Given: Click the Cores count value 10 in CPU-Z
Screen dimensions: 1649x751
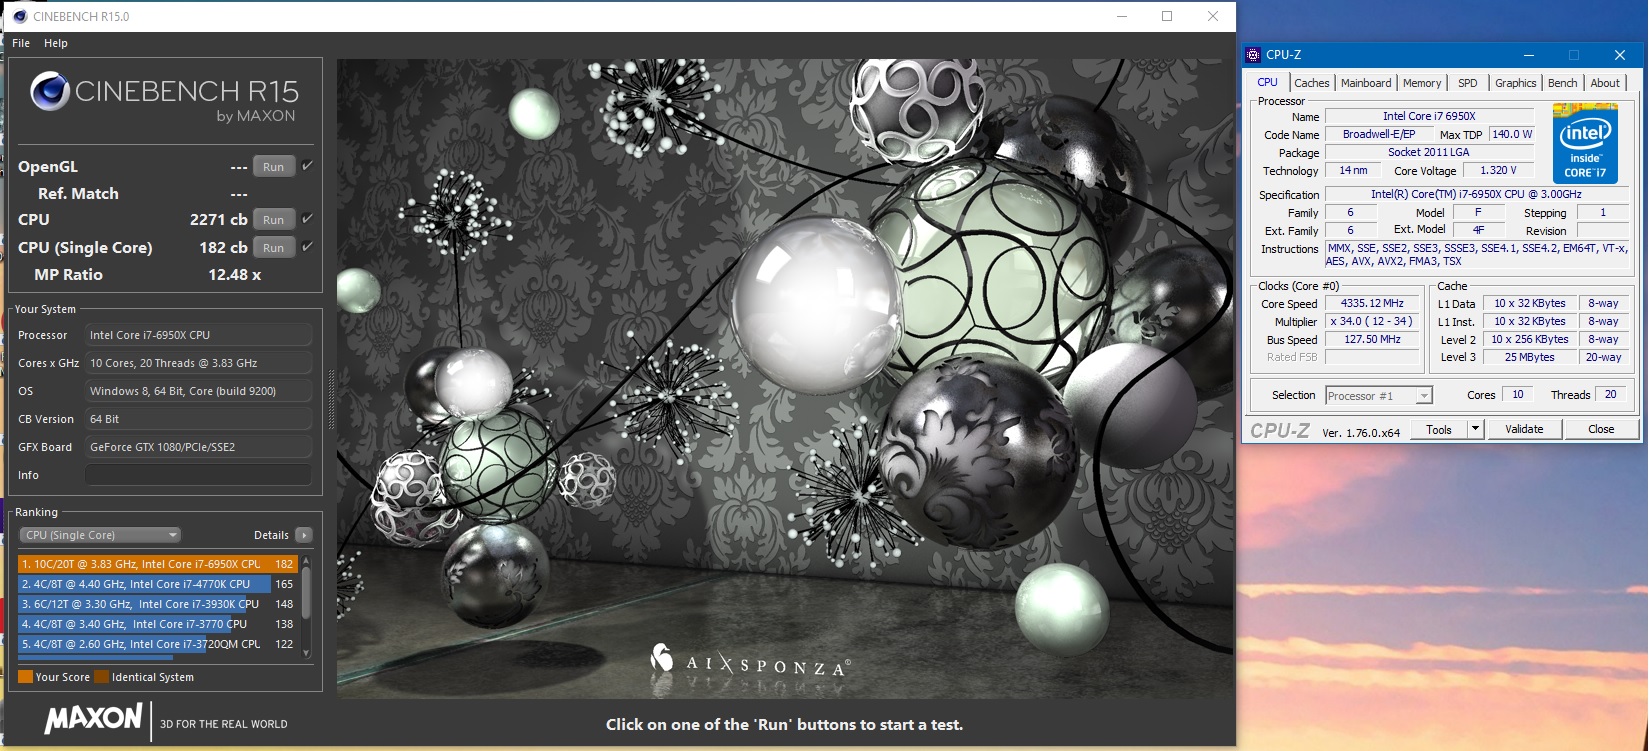Looking at the screenshot, I should pos(1517,394).
